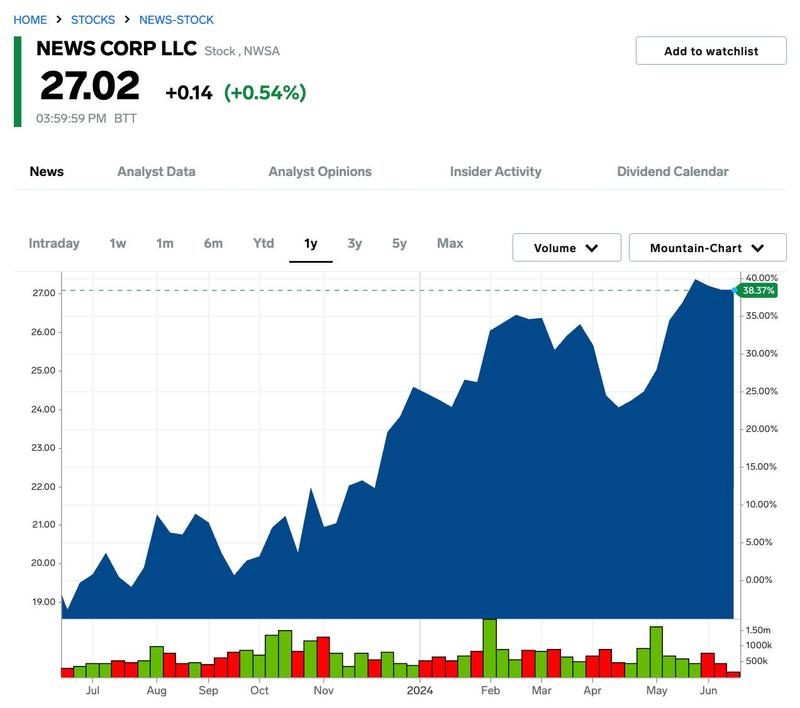Open the Dividend Calendar tab

[672, 171]
